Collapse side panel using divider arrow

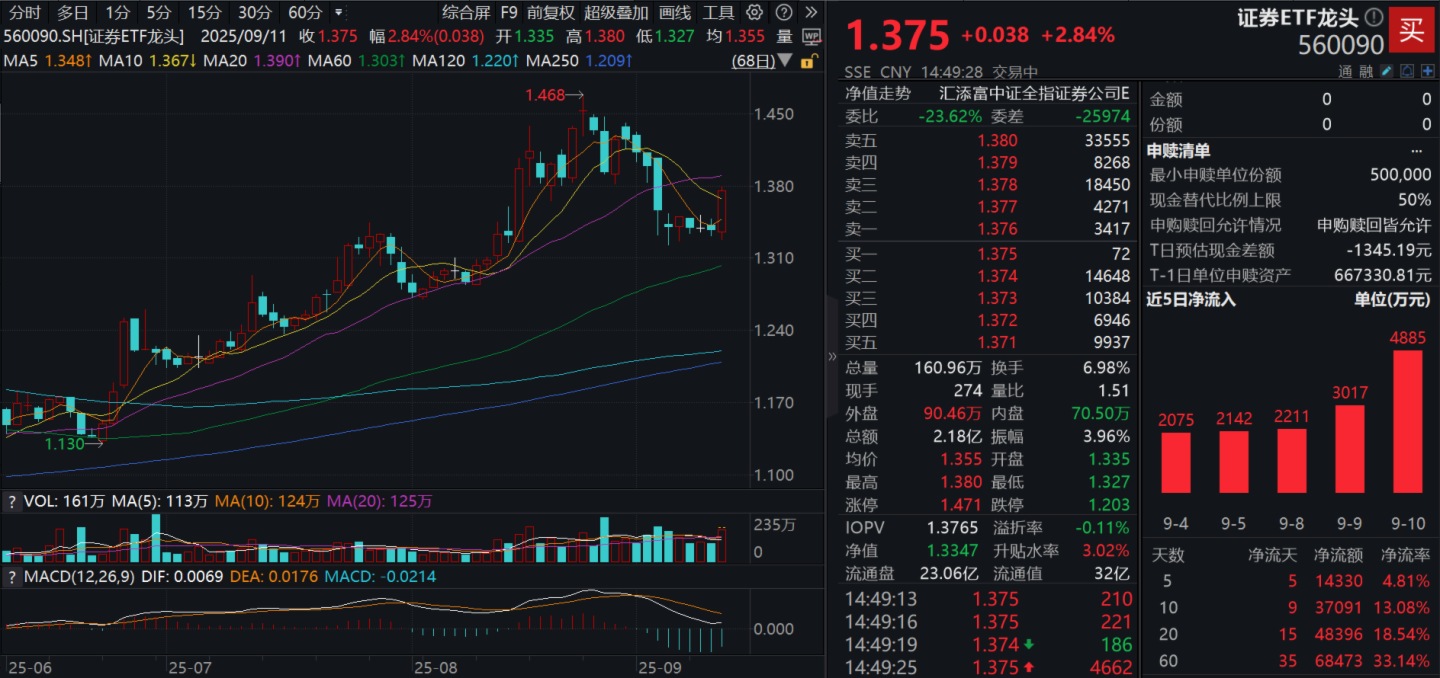pos(832,356)
